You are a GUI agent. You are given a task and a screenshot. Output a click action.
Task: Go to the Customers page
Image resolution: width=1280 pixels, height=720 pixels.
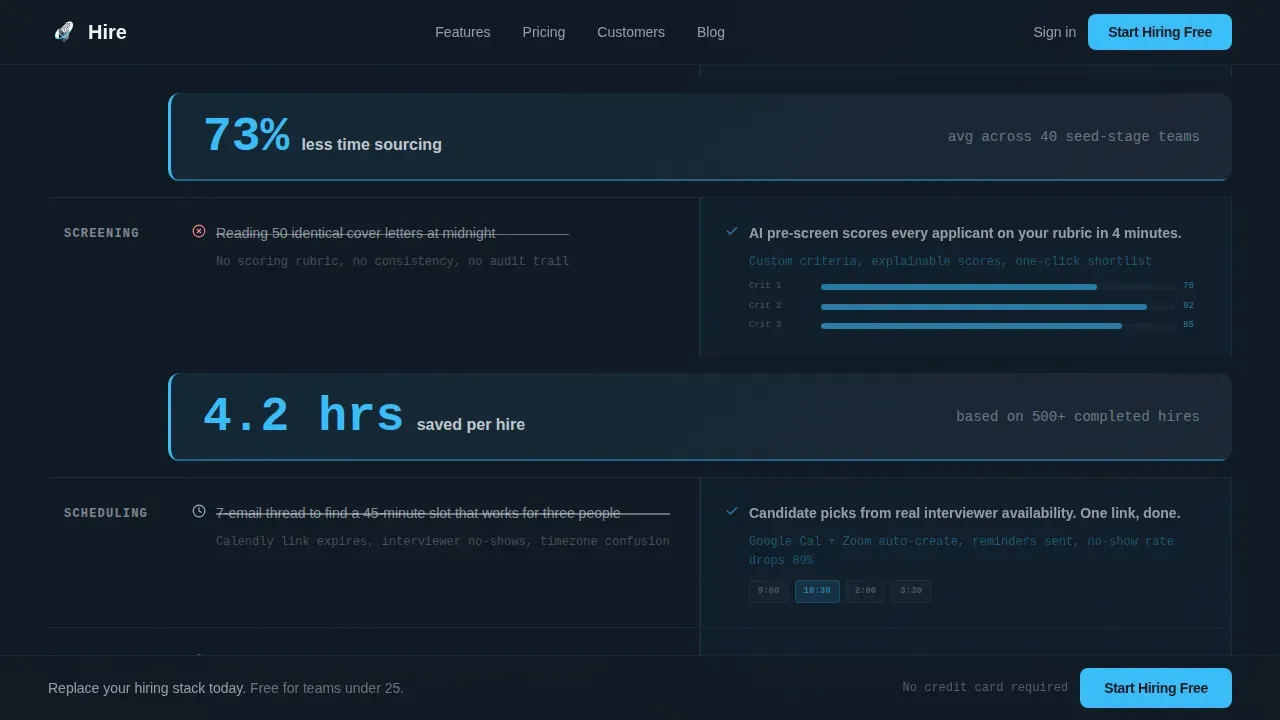click(x=631, y=32)
